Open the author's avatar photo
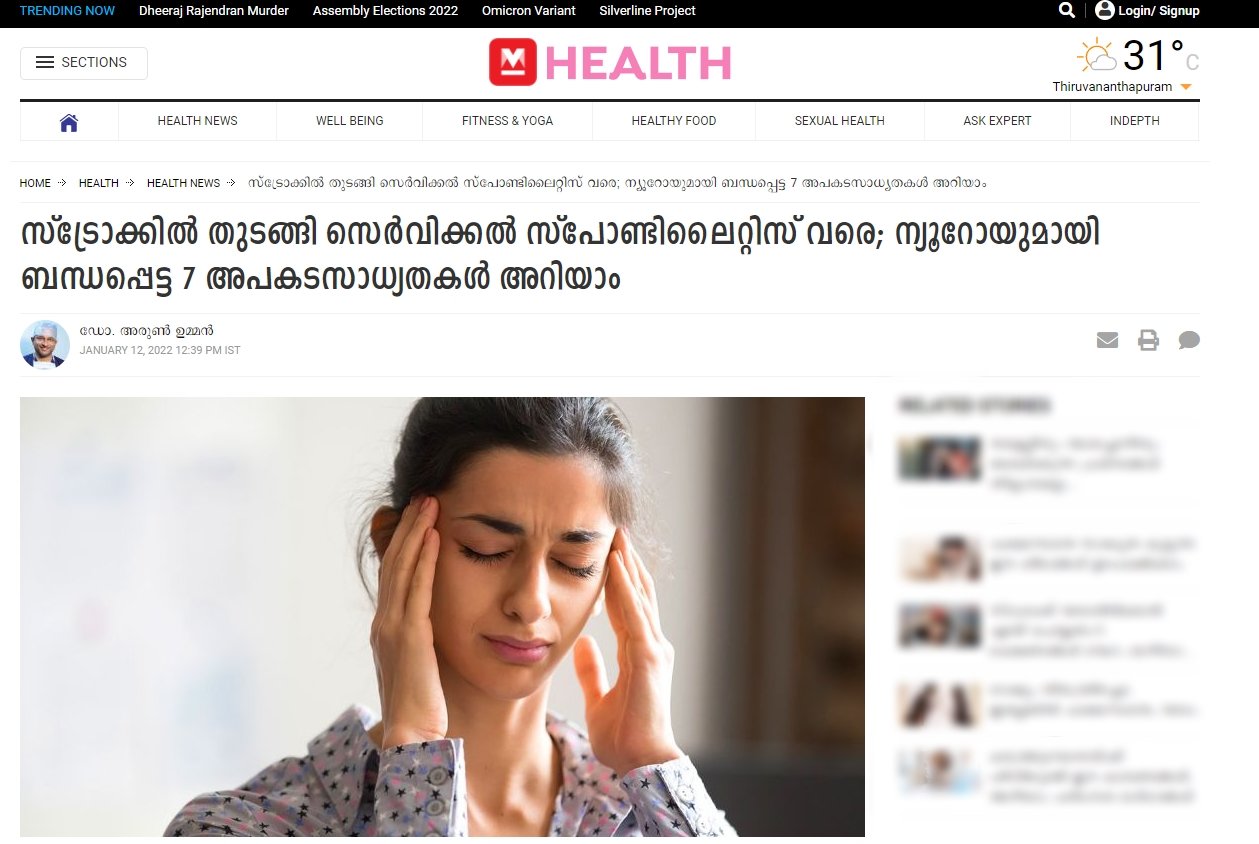 [45, 345]
